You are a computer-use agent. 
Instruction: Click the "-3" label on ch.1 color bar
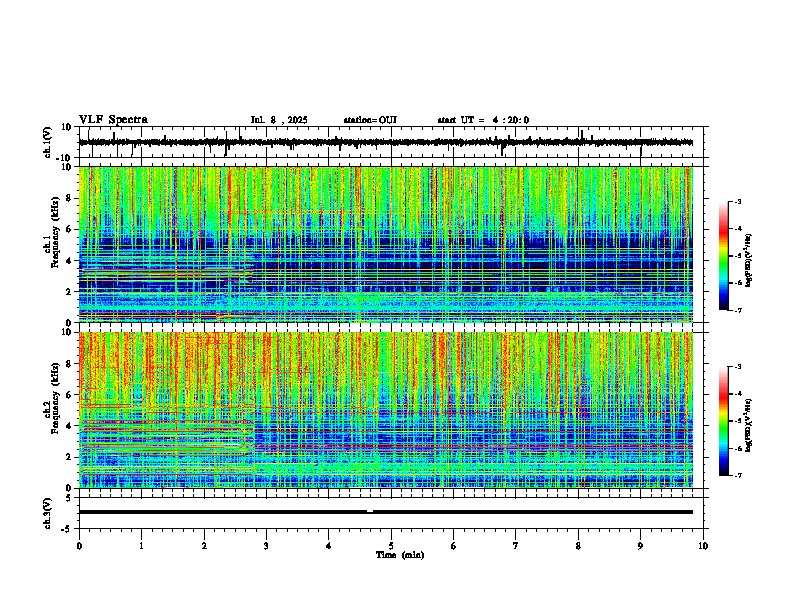[737, 202]
